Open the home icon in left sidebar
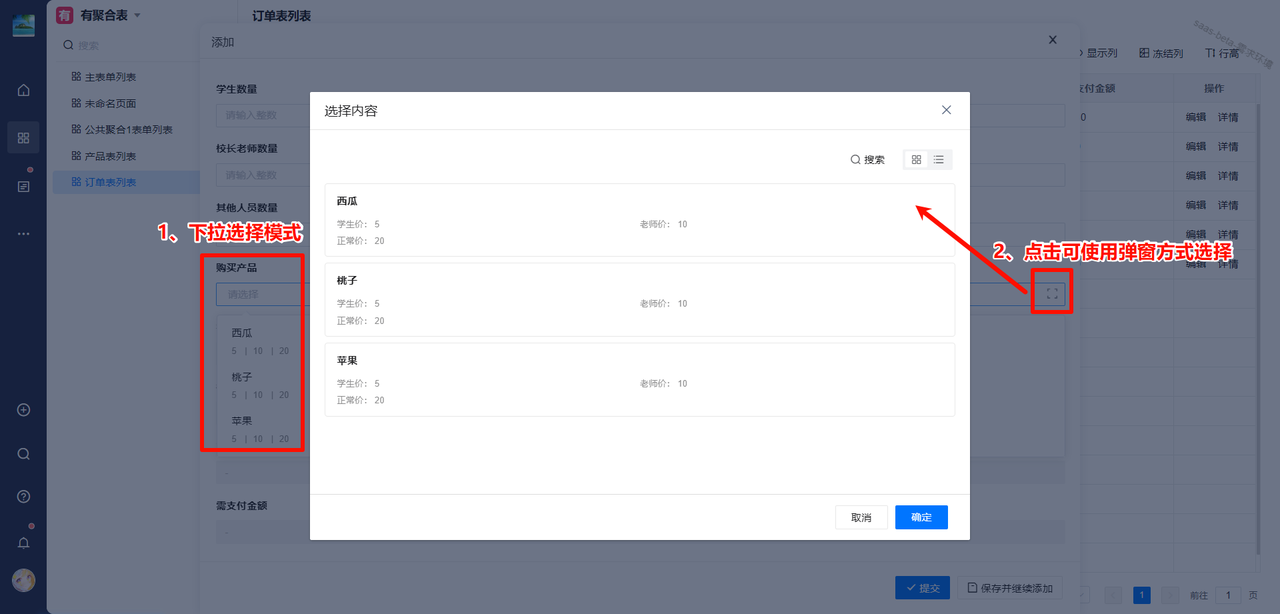 23,91
